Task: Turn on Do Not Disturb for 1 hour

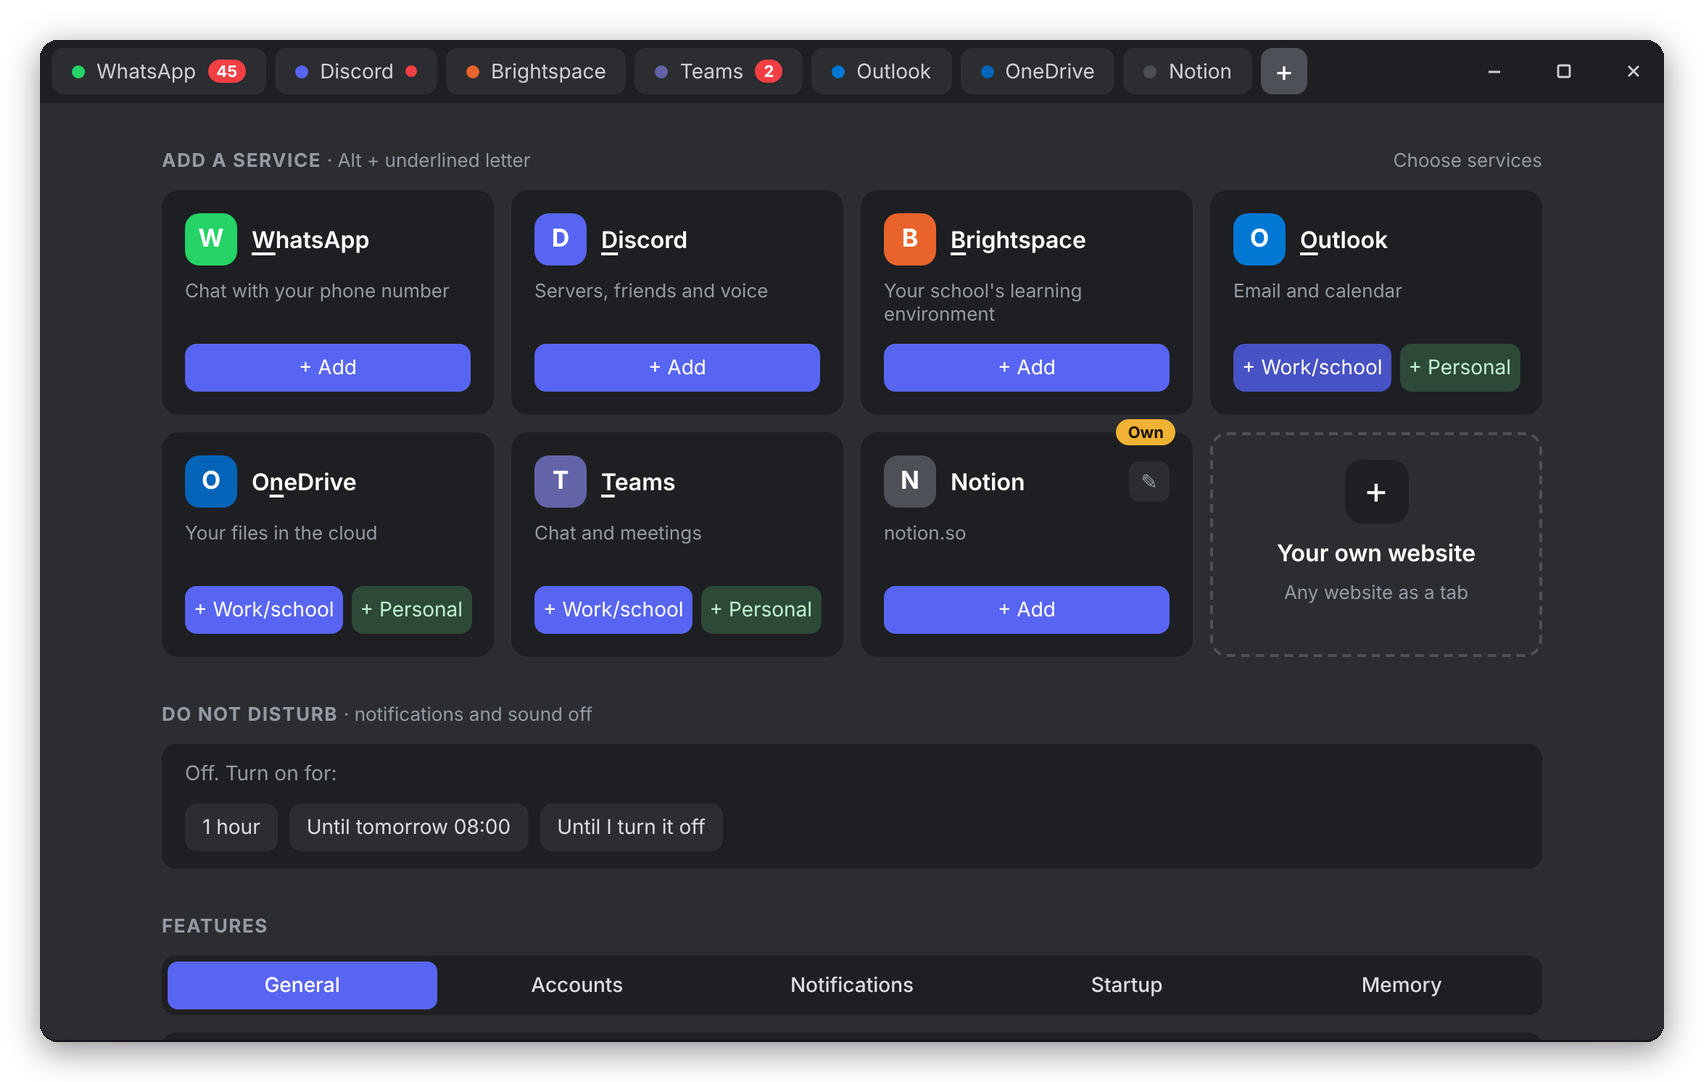Action: pyautogui.click(x=231, y=827)
